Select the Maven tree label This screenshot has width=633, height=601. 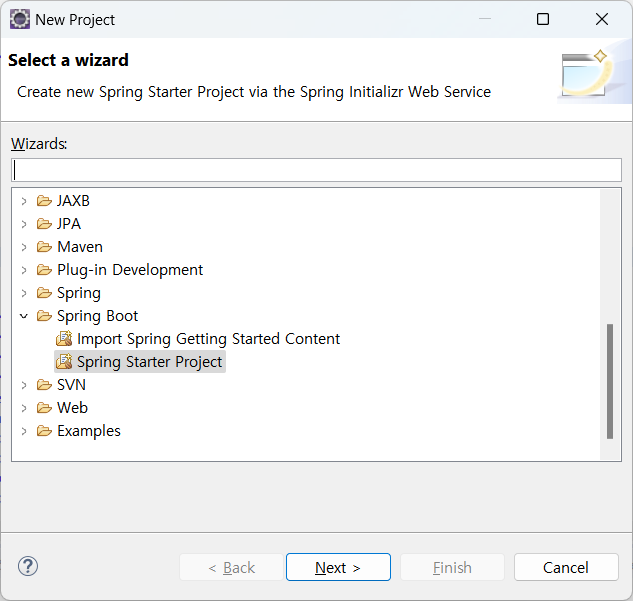80,247
